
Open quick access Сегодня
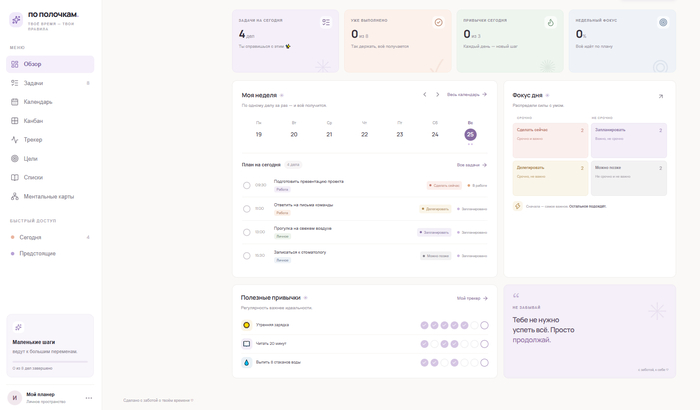click(x=50, y=237)
